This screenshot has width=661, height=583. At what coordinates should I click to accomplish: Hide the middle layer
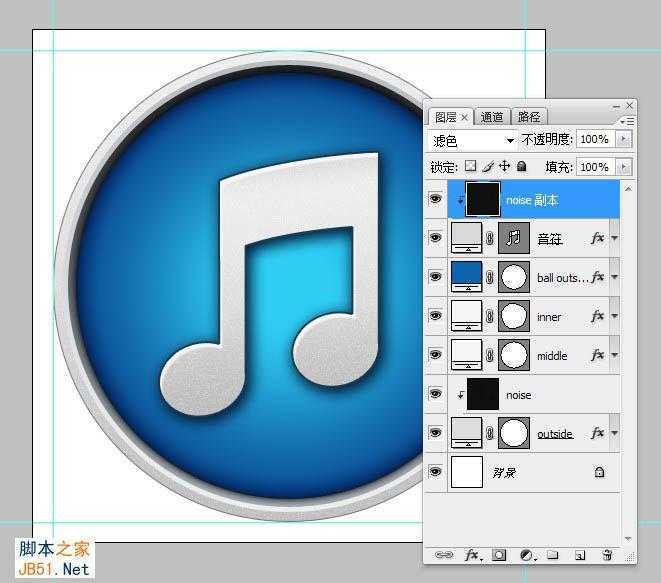435,355
